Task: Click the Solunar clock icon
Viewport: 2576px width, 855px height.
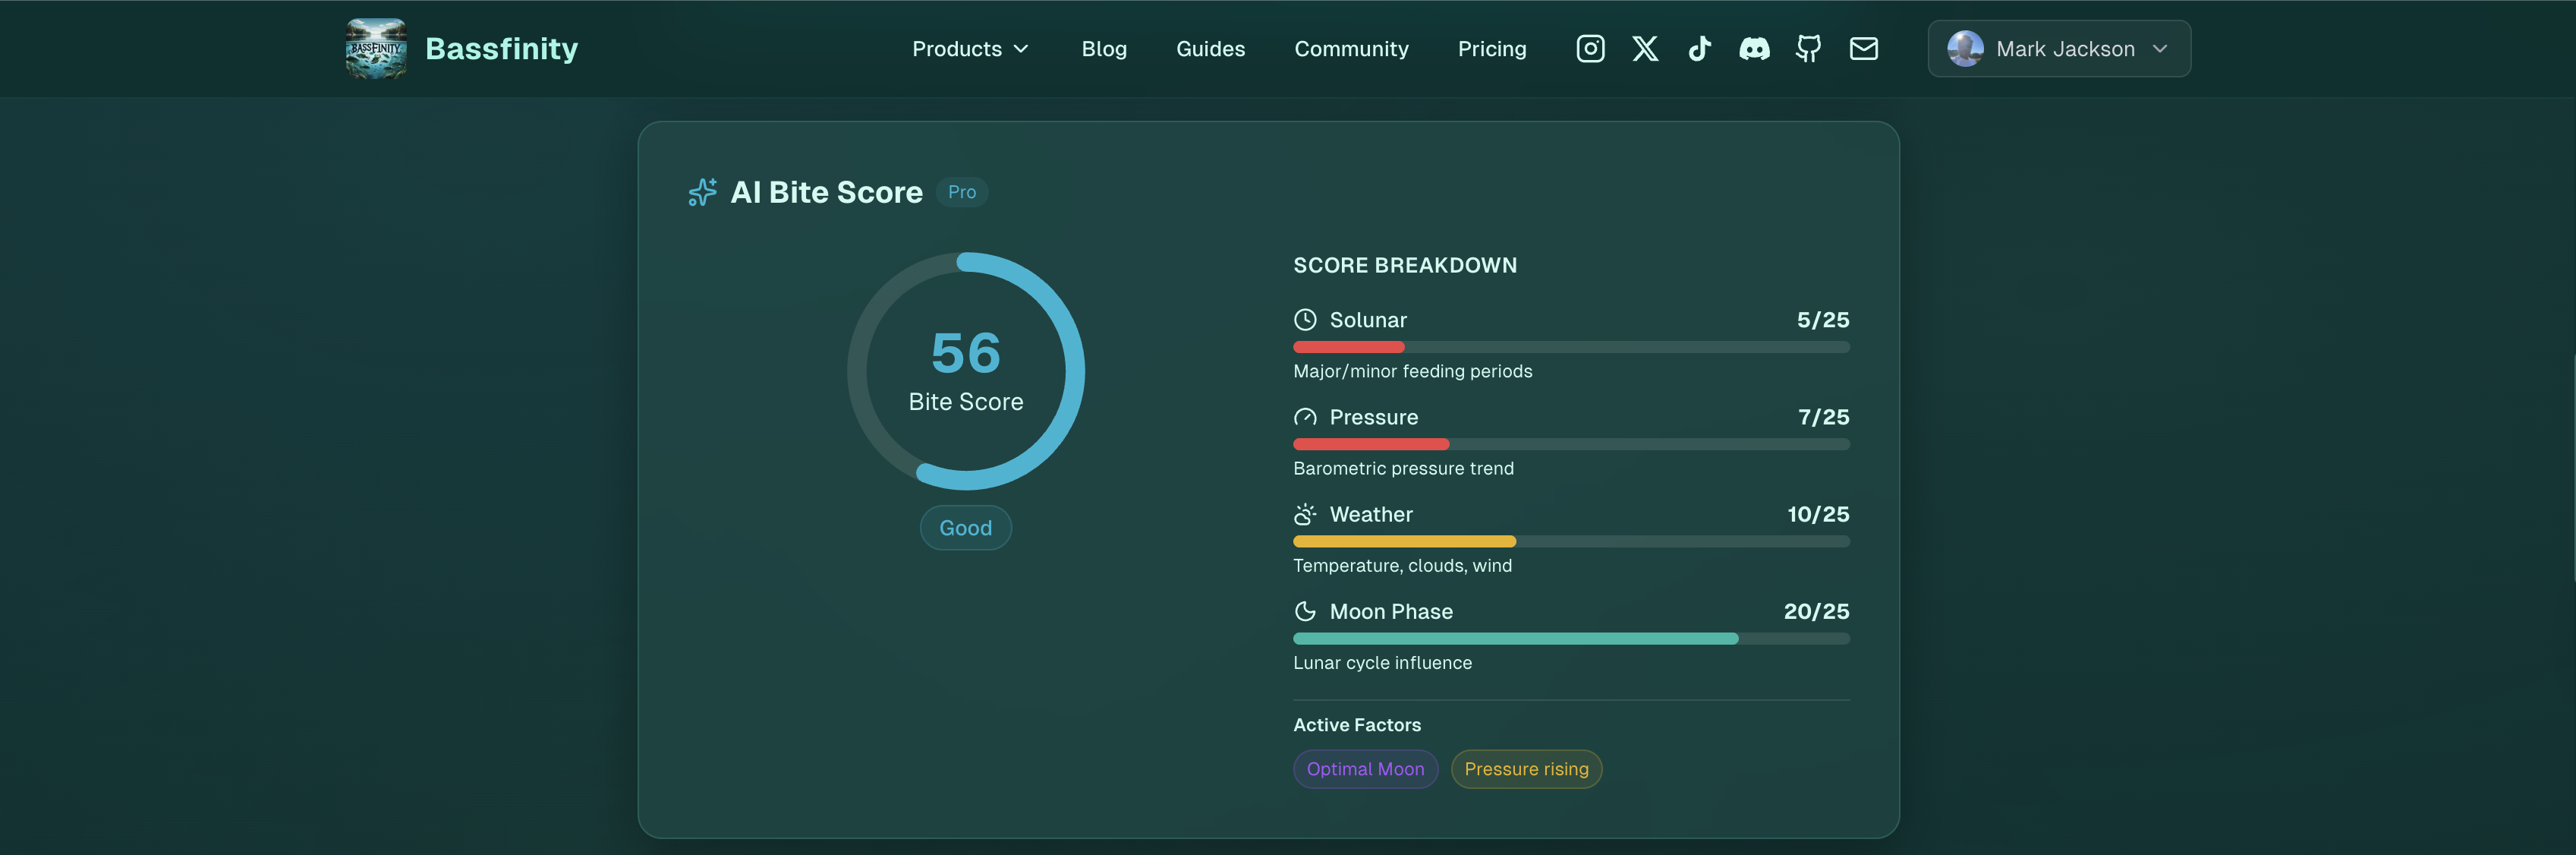Action: coord(1305,320)
